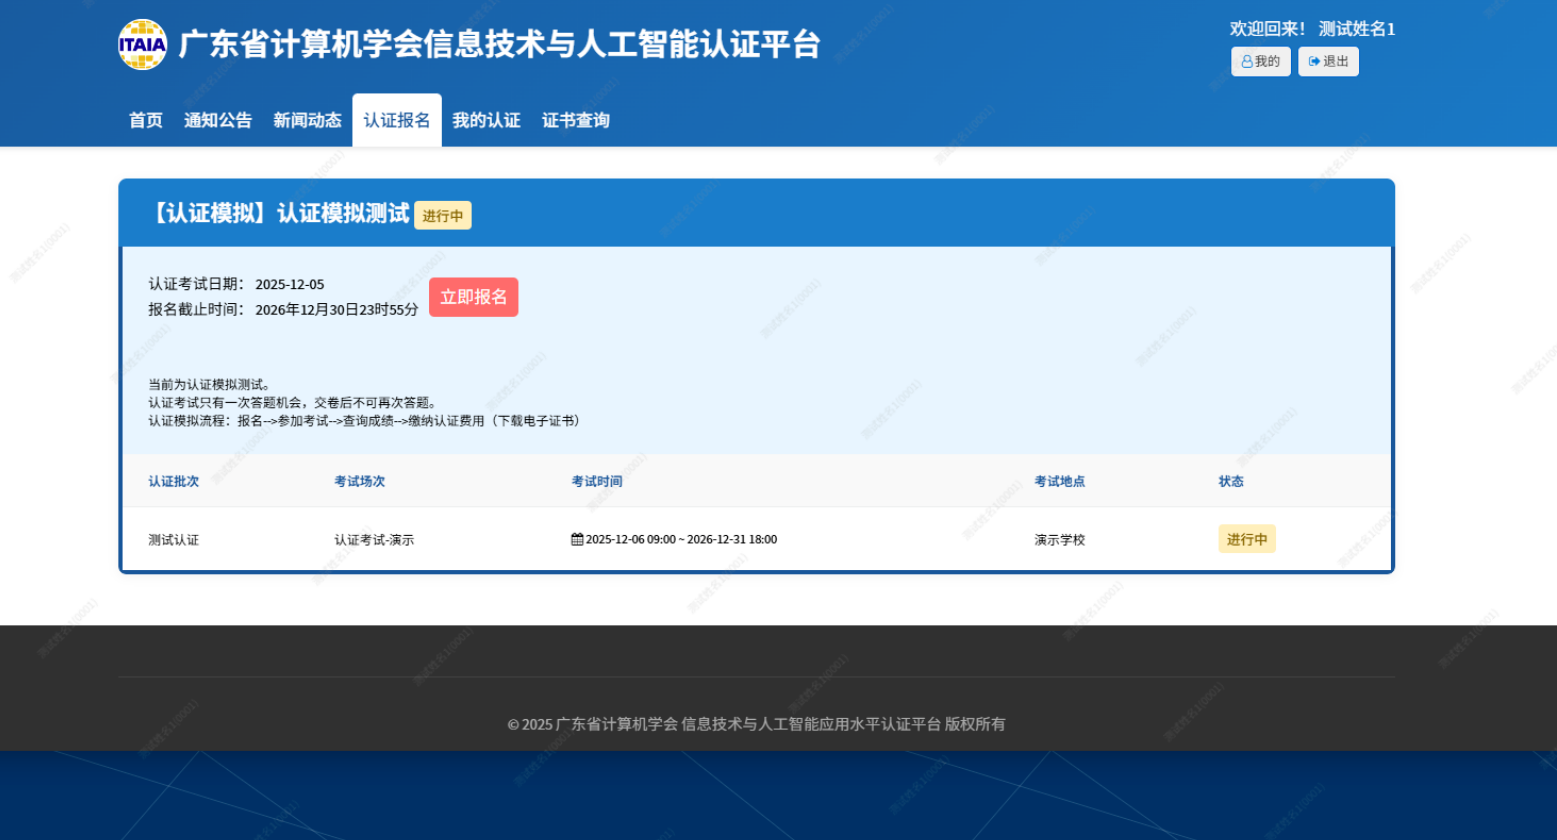The image size is (1557, 840).
Task: Click the 考试时间 column header
Action: click(x=597, y=481)
